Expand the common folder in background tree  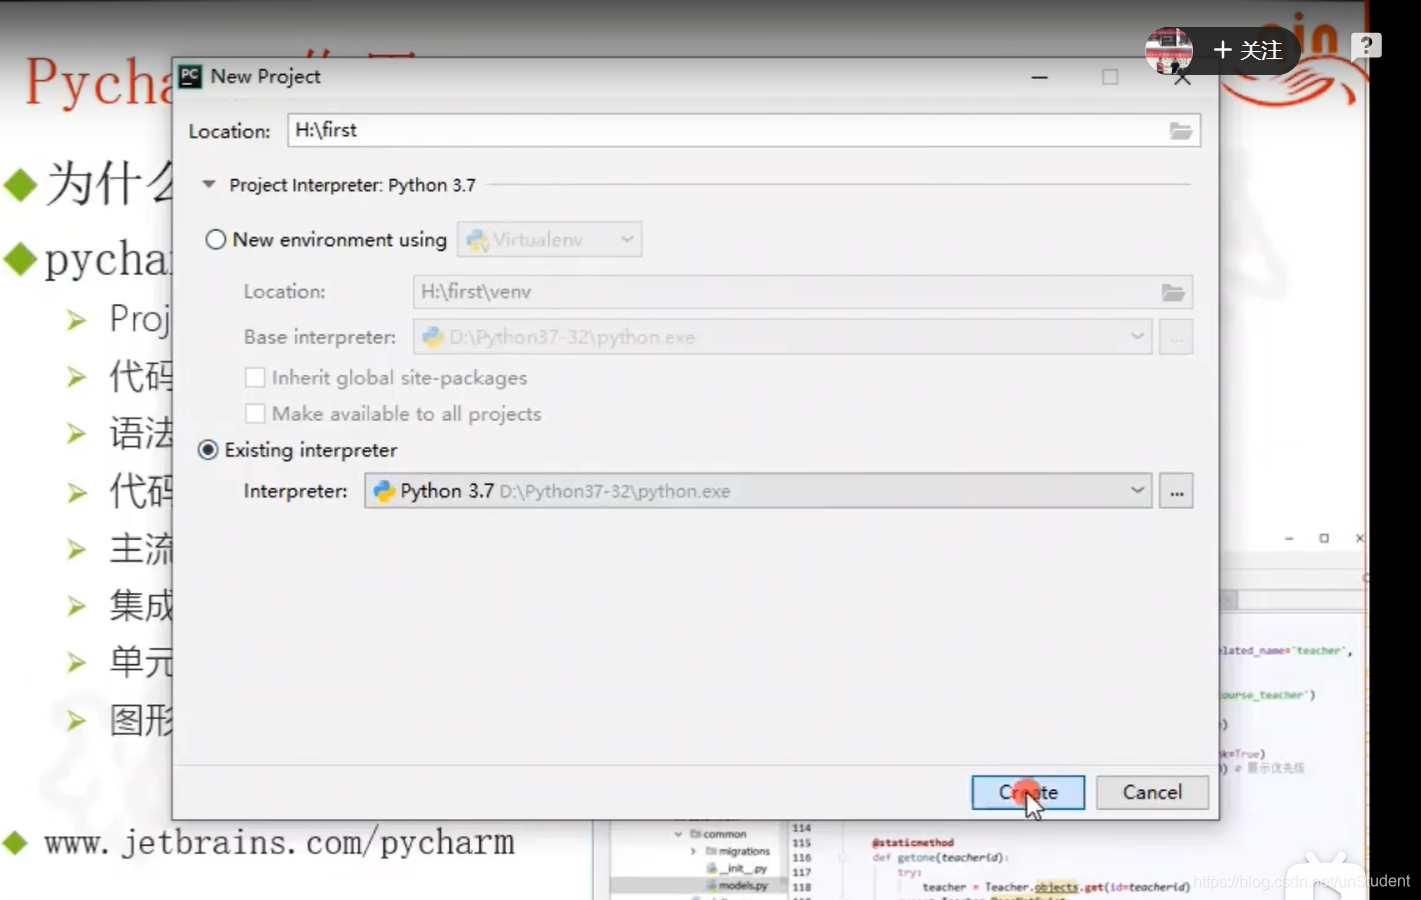[x=678, y=834]
